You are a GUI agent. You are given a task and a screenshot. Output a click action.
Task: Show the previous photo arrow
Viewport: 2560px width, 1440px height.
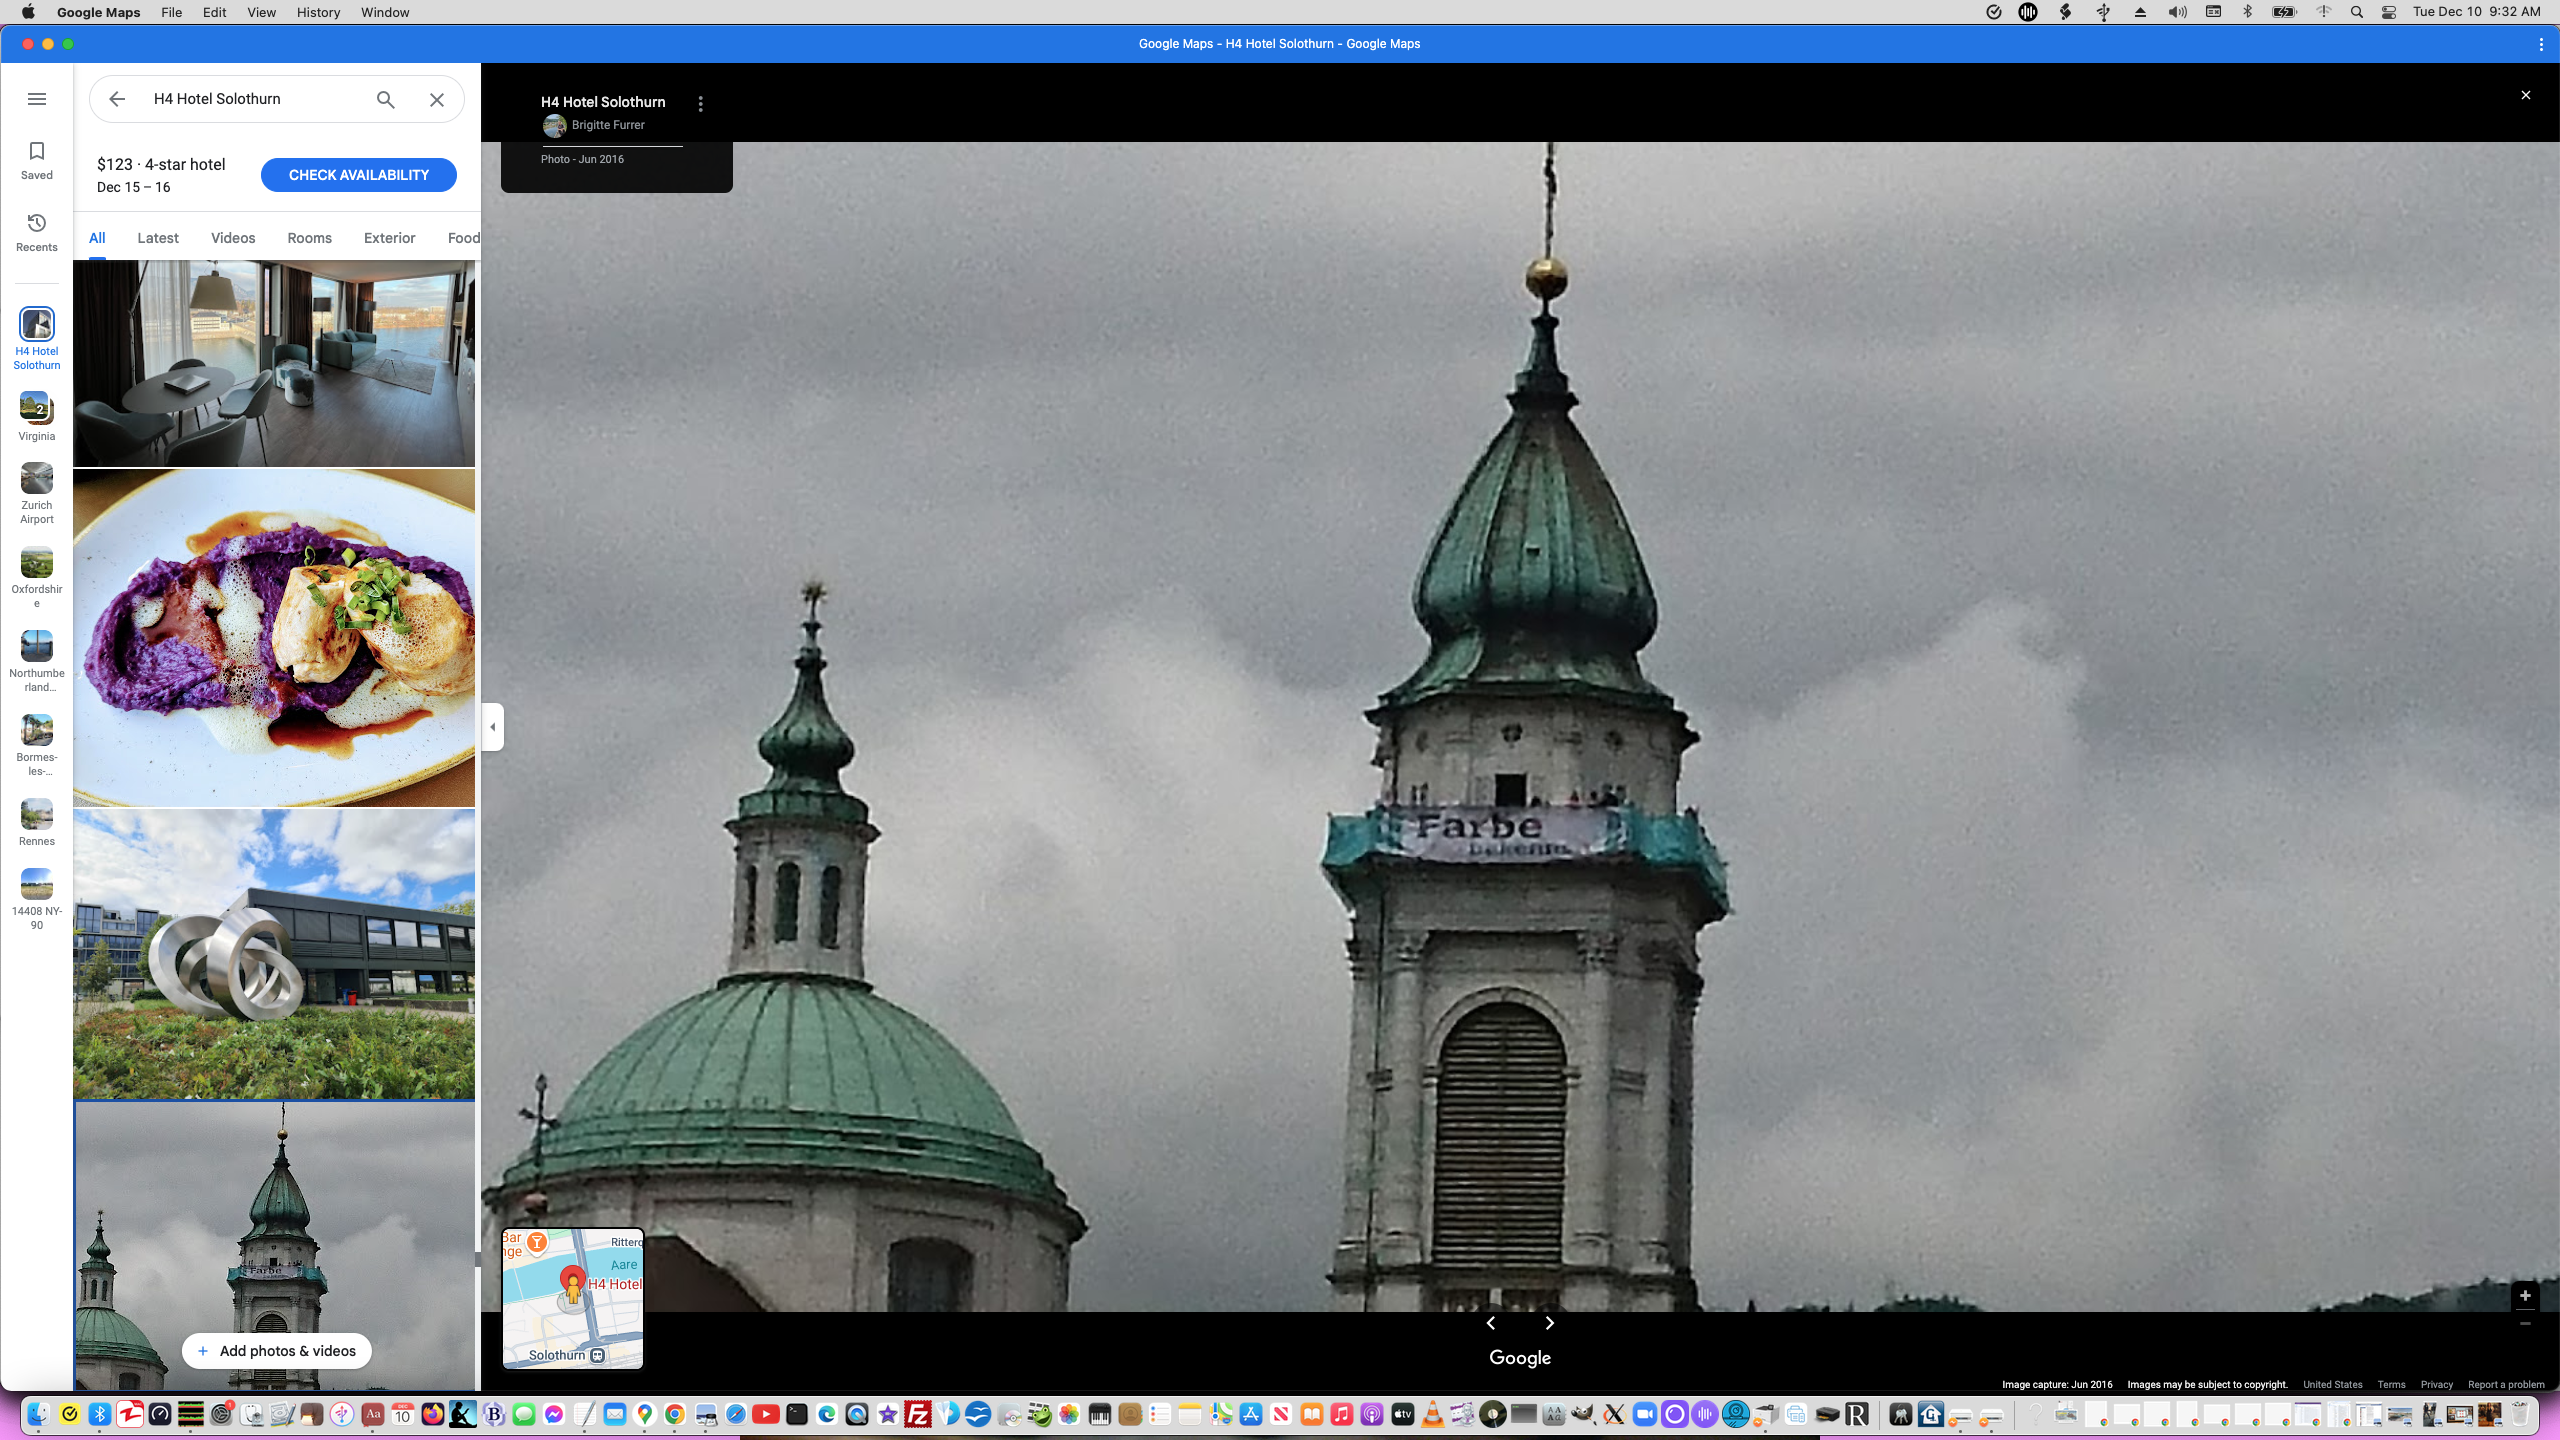point(1491,1323)
